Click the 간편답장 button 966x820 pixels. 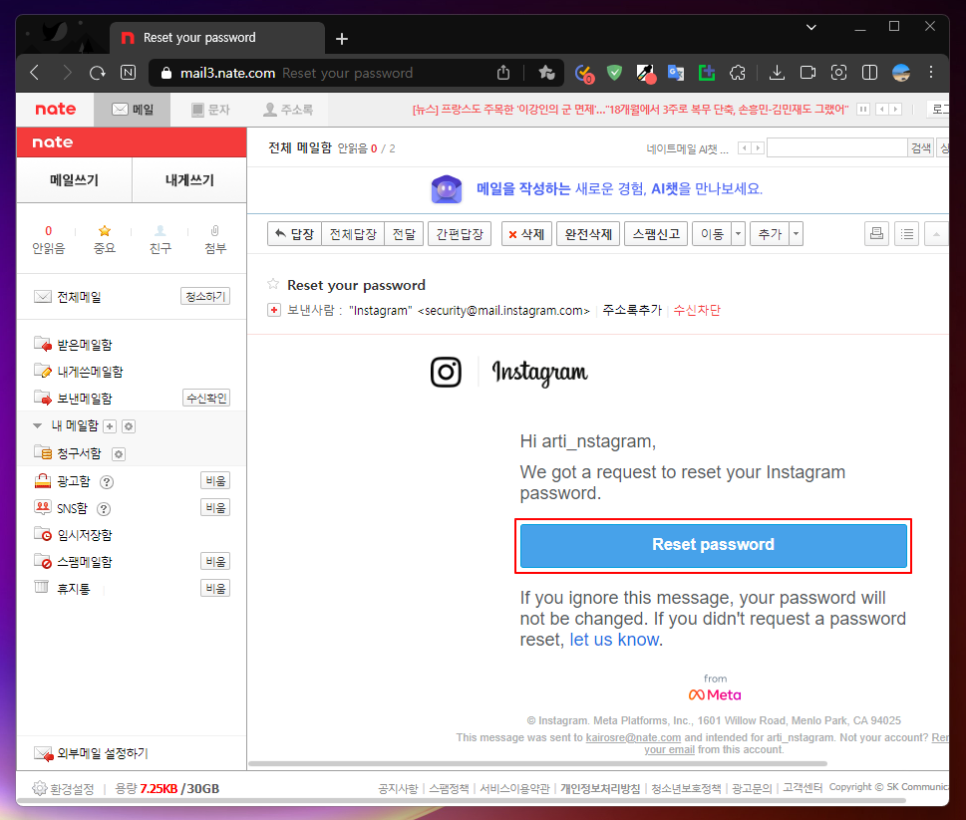[x=460, y=233]
